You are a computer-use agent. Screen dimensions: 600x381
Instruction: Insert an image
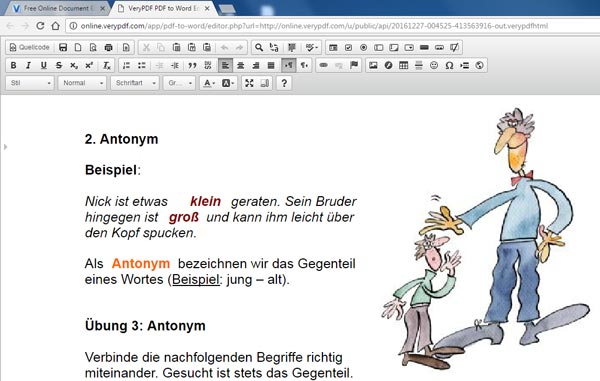(373, 65)
